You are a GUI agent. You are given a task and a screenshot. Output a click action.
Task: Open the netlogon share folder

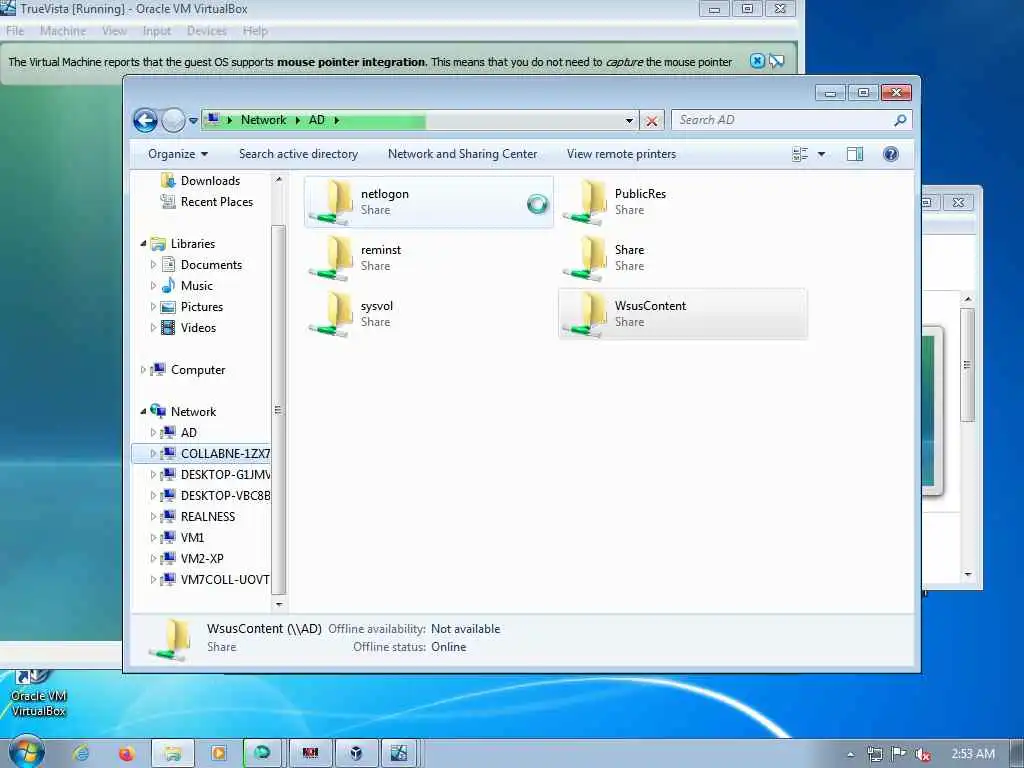[428, 202]
